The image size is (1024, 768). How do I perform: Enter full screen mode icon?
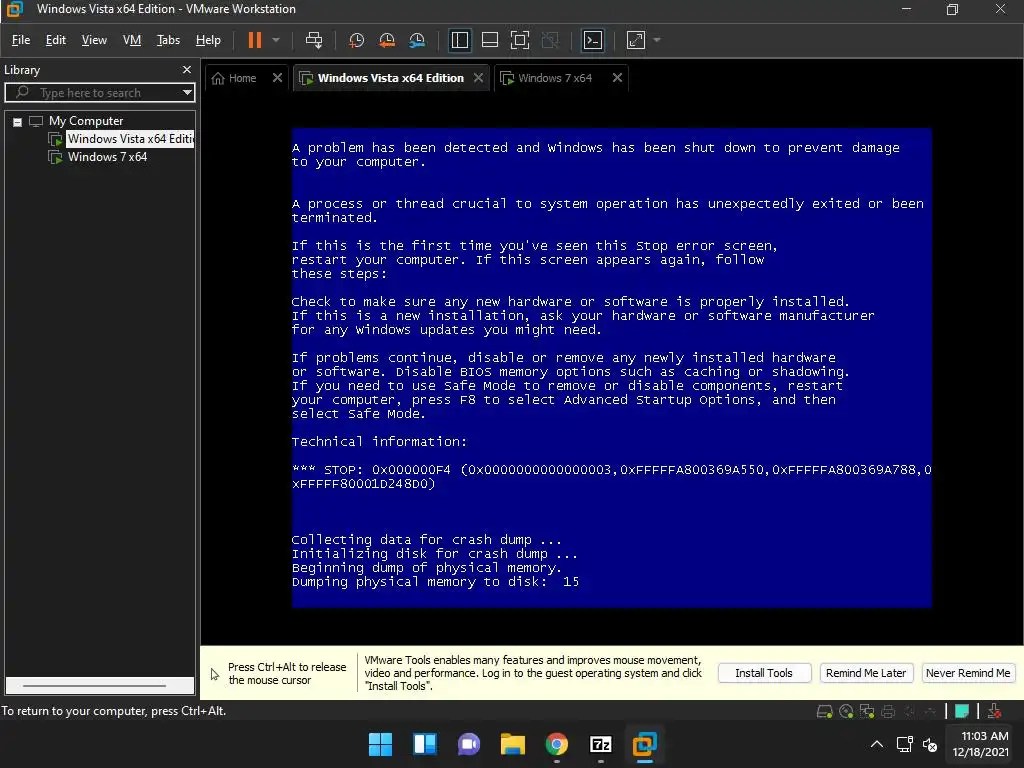[x=520, y=40]
